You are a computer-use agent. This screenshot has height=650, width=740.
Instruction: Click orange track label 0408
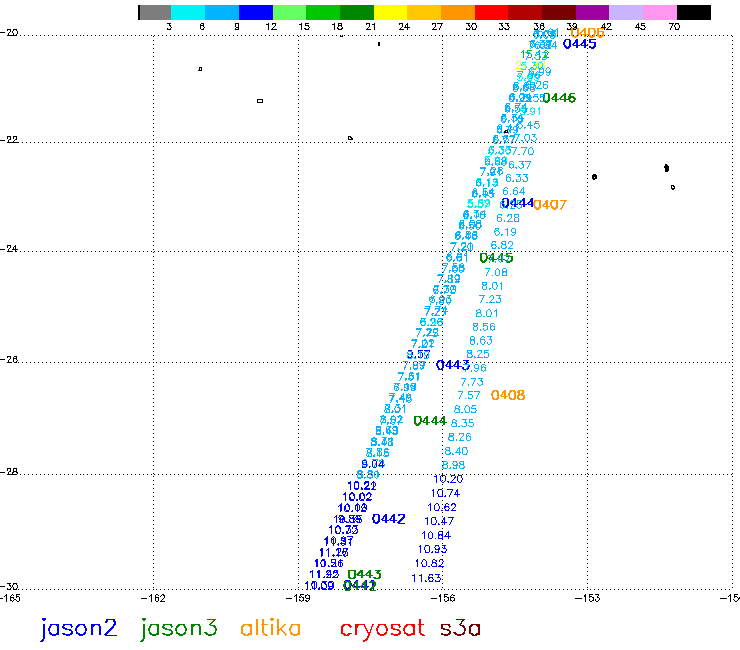click(508, 395)
